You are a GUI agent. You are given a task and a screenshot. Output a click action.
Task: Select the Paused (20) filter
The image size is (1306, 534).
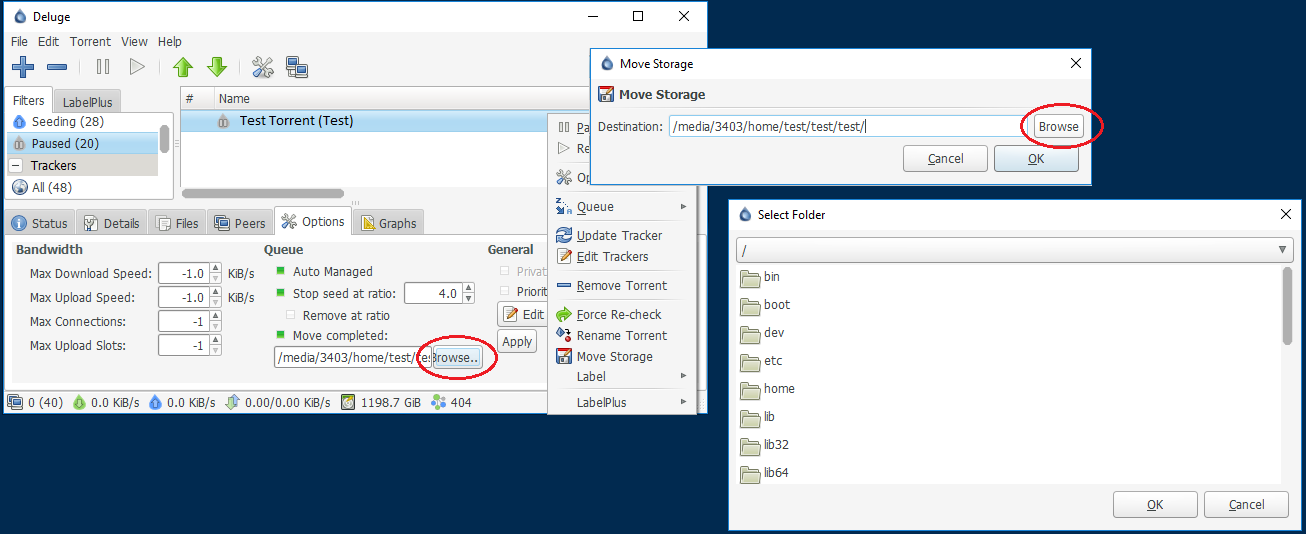[x=82, y=144]
